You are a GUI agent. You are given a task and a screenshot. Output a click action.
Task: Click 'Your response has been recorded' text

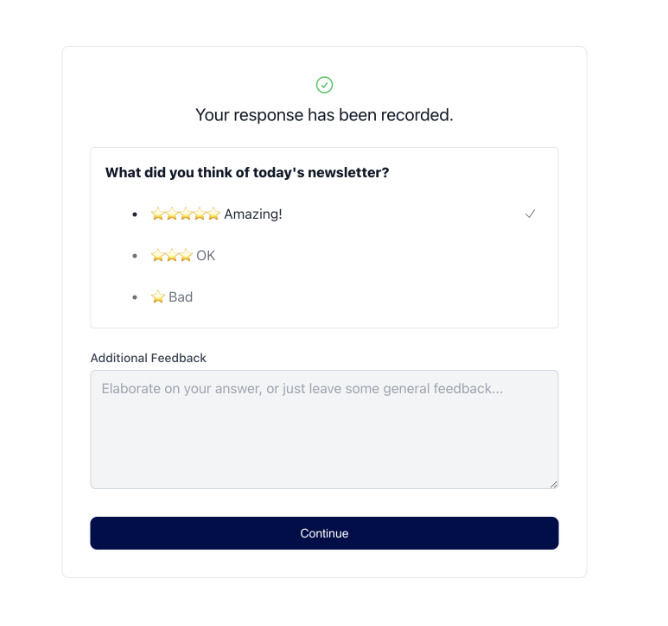click(324, 115)
